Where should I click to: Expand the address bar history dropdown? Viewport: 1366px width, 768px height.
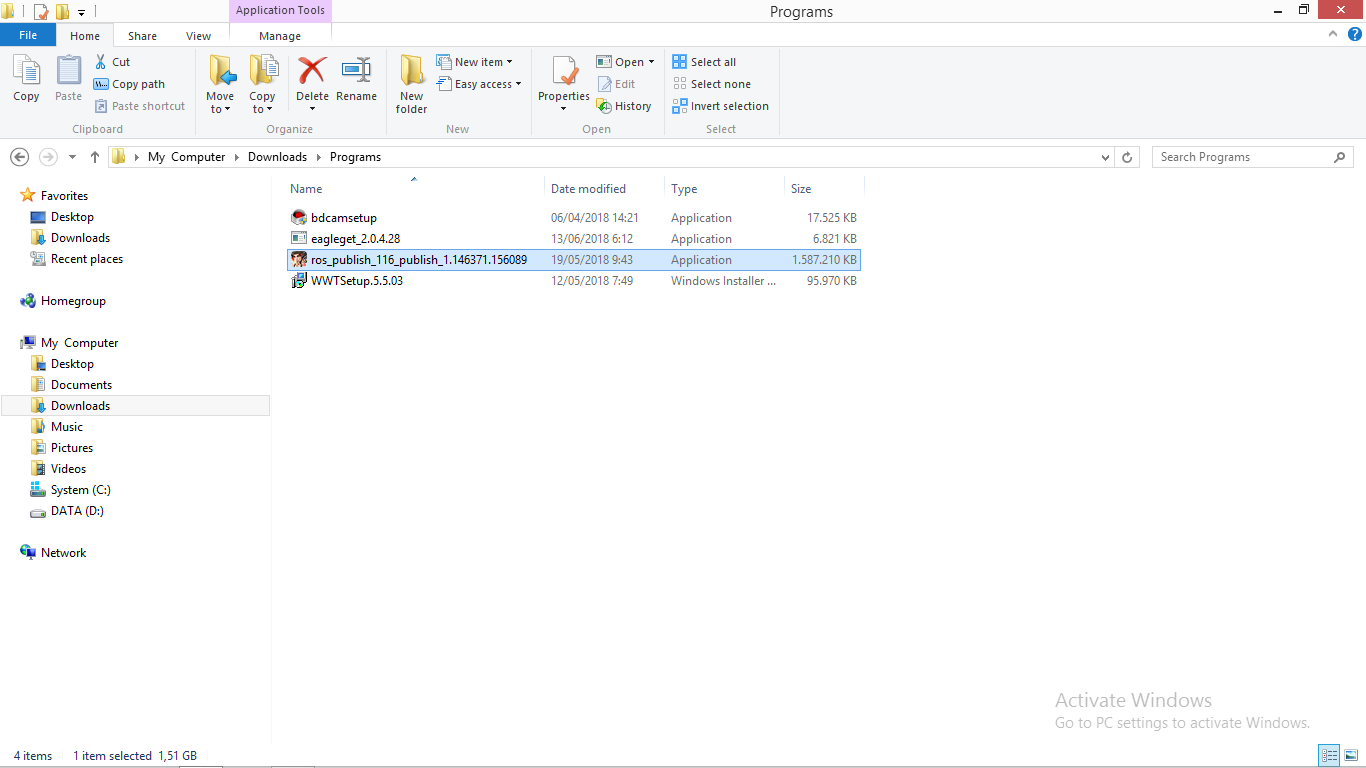click(x=1105, y=157)
